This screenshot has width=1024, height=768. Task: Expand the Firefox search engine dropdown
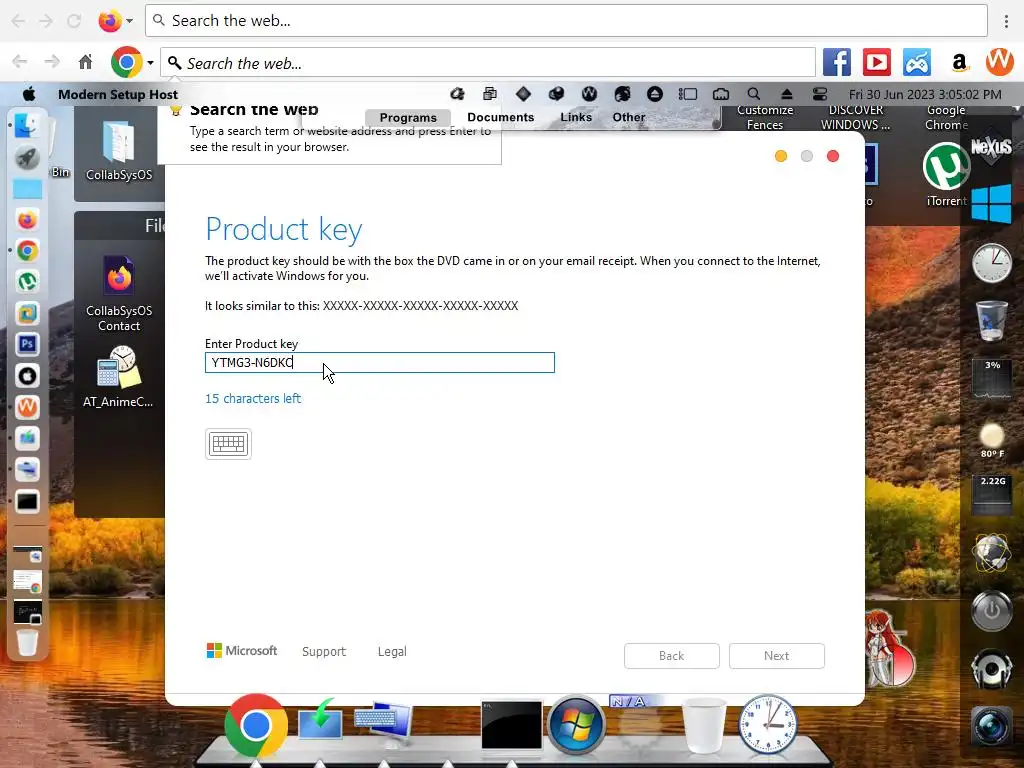pos(129,21)
